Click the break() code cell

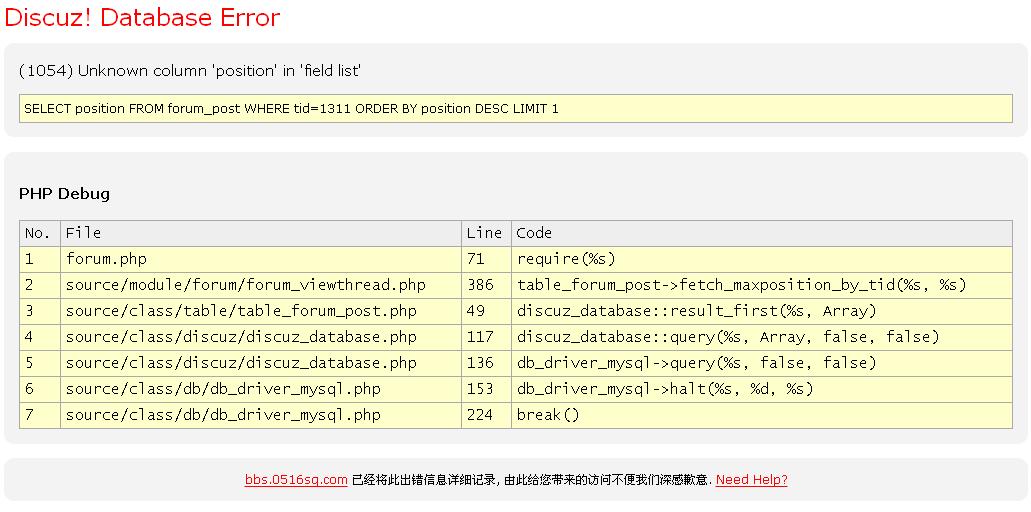point(548,415)
